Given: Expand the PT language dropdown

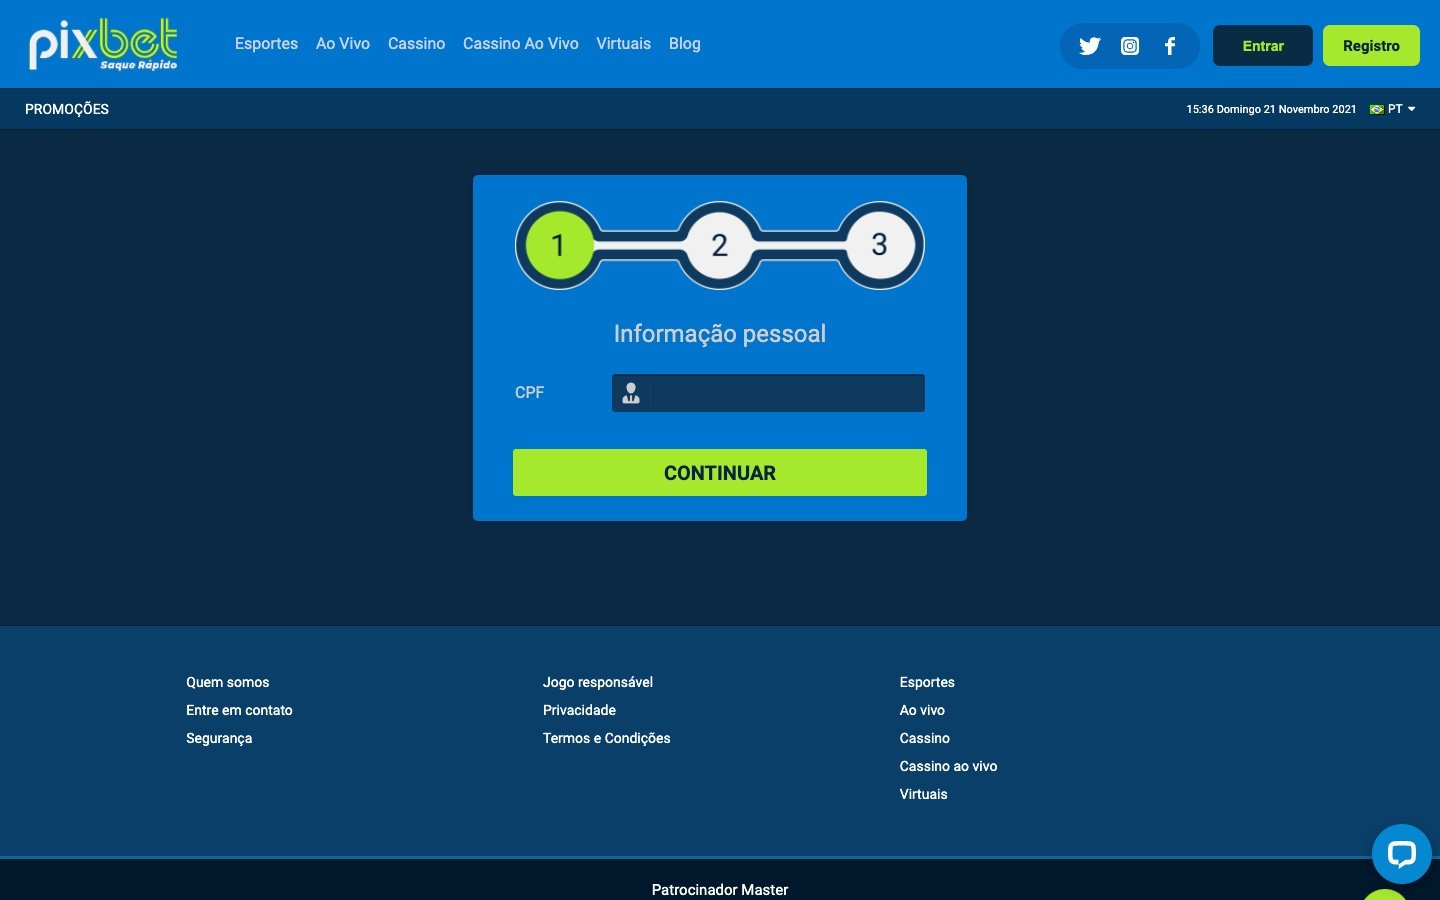Looking at the screenshot, I should click(1402, 109).
